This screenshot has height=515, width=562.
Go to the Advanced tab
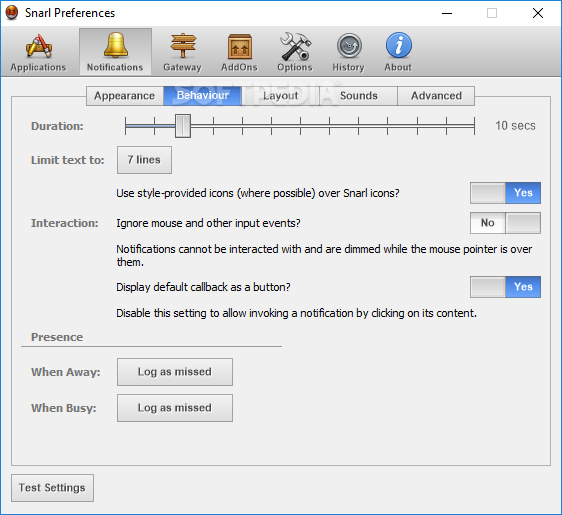click(x=436, y=96)
